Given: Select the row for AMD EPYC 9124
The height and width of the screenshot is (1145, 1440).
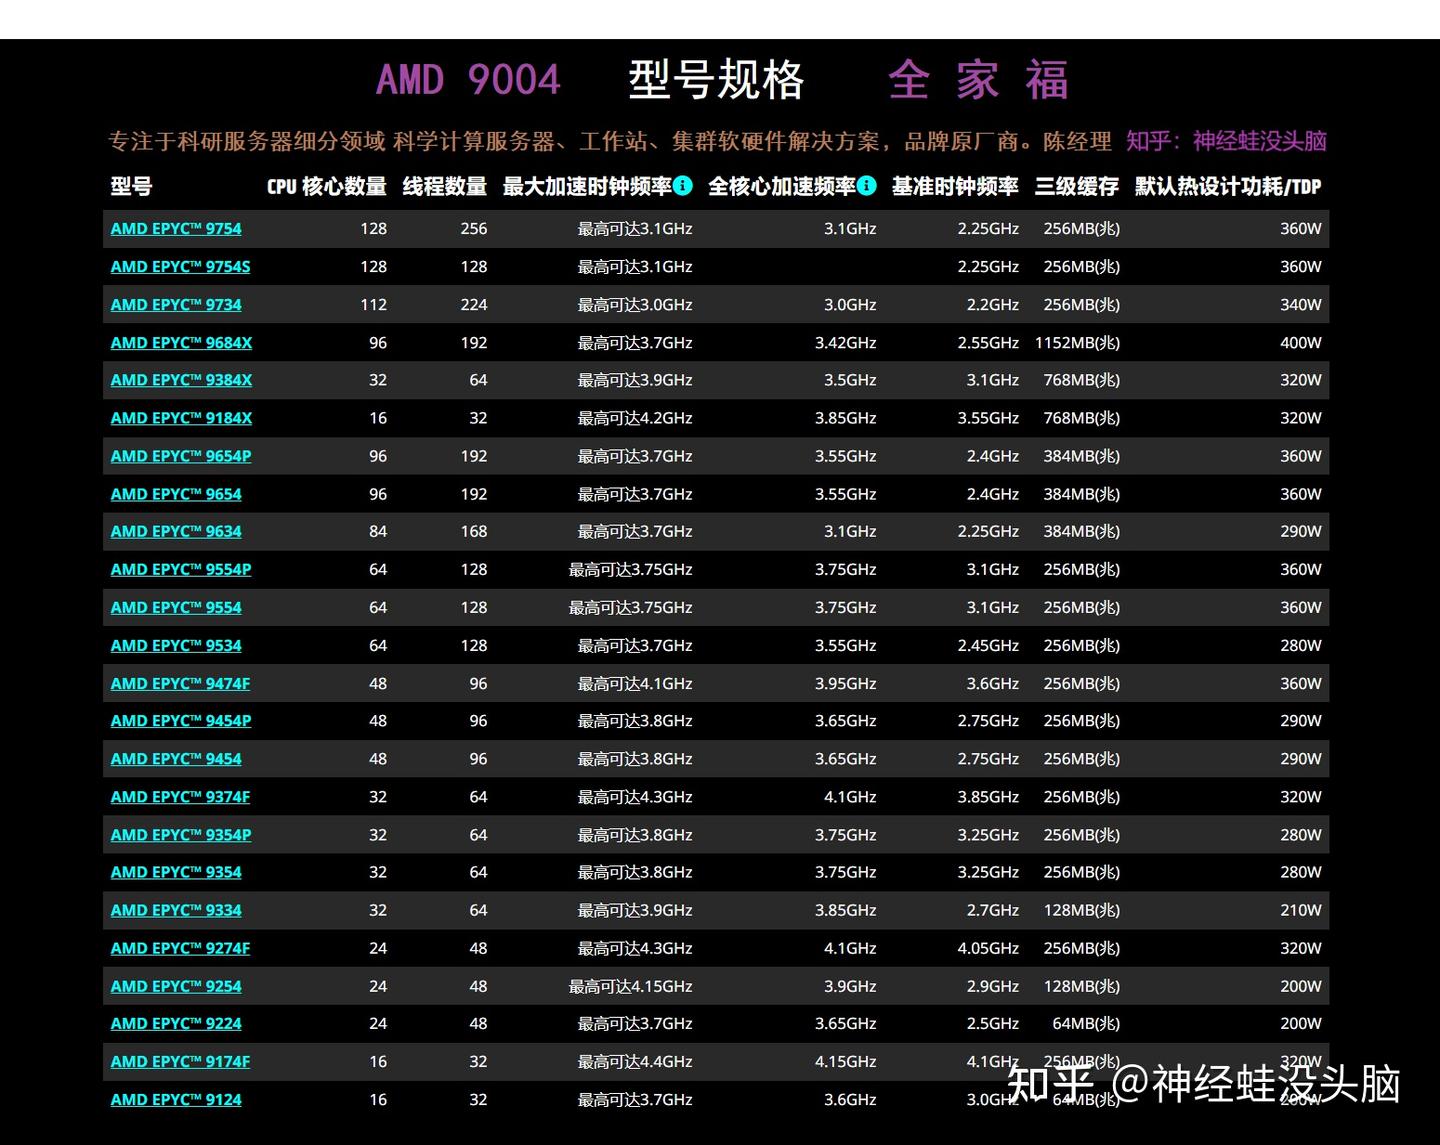Looking at the screenshot, I should click(x=175, y=1099).
